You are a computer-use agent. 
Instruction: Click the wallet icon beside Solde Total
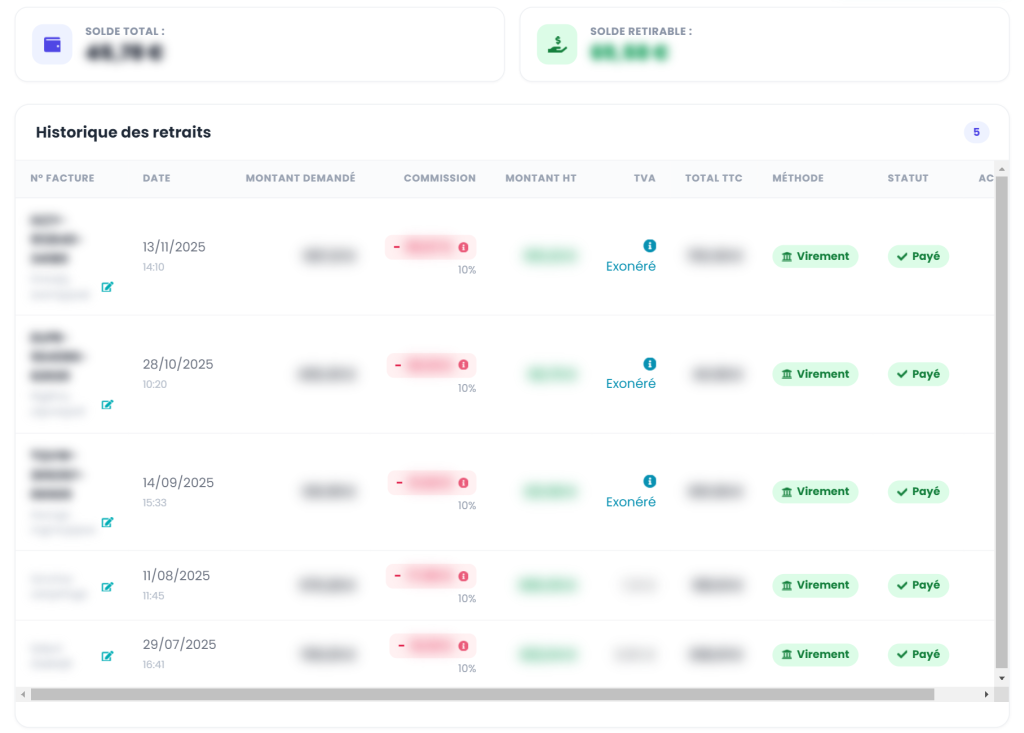pyautogui.click(x=52, y=44)
